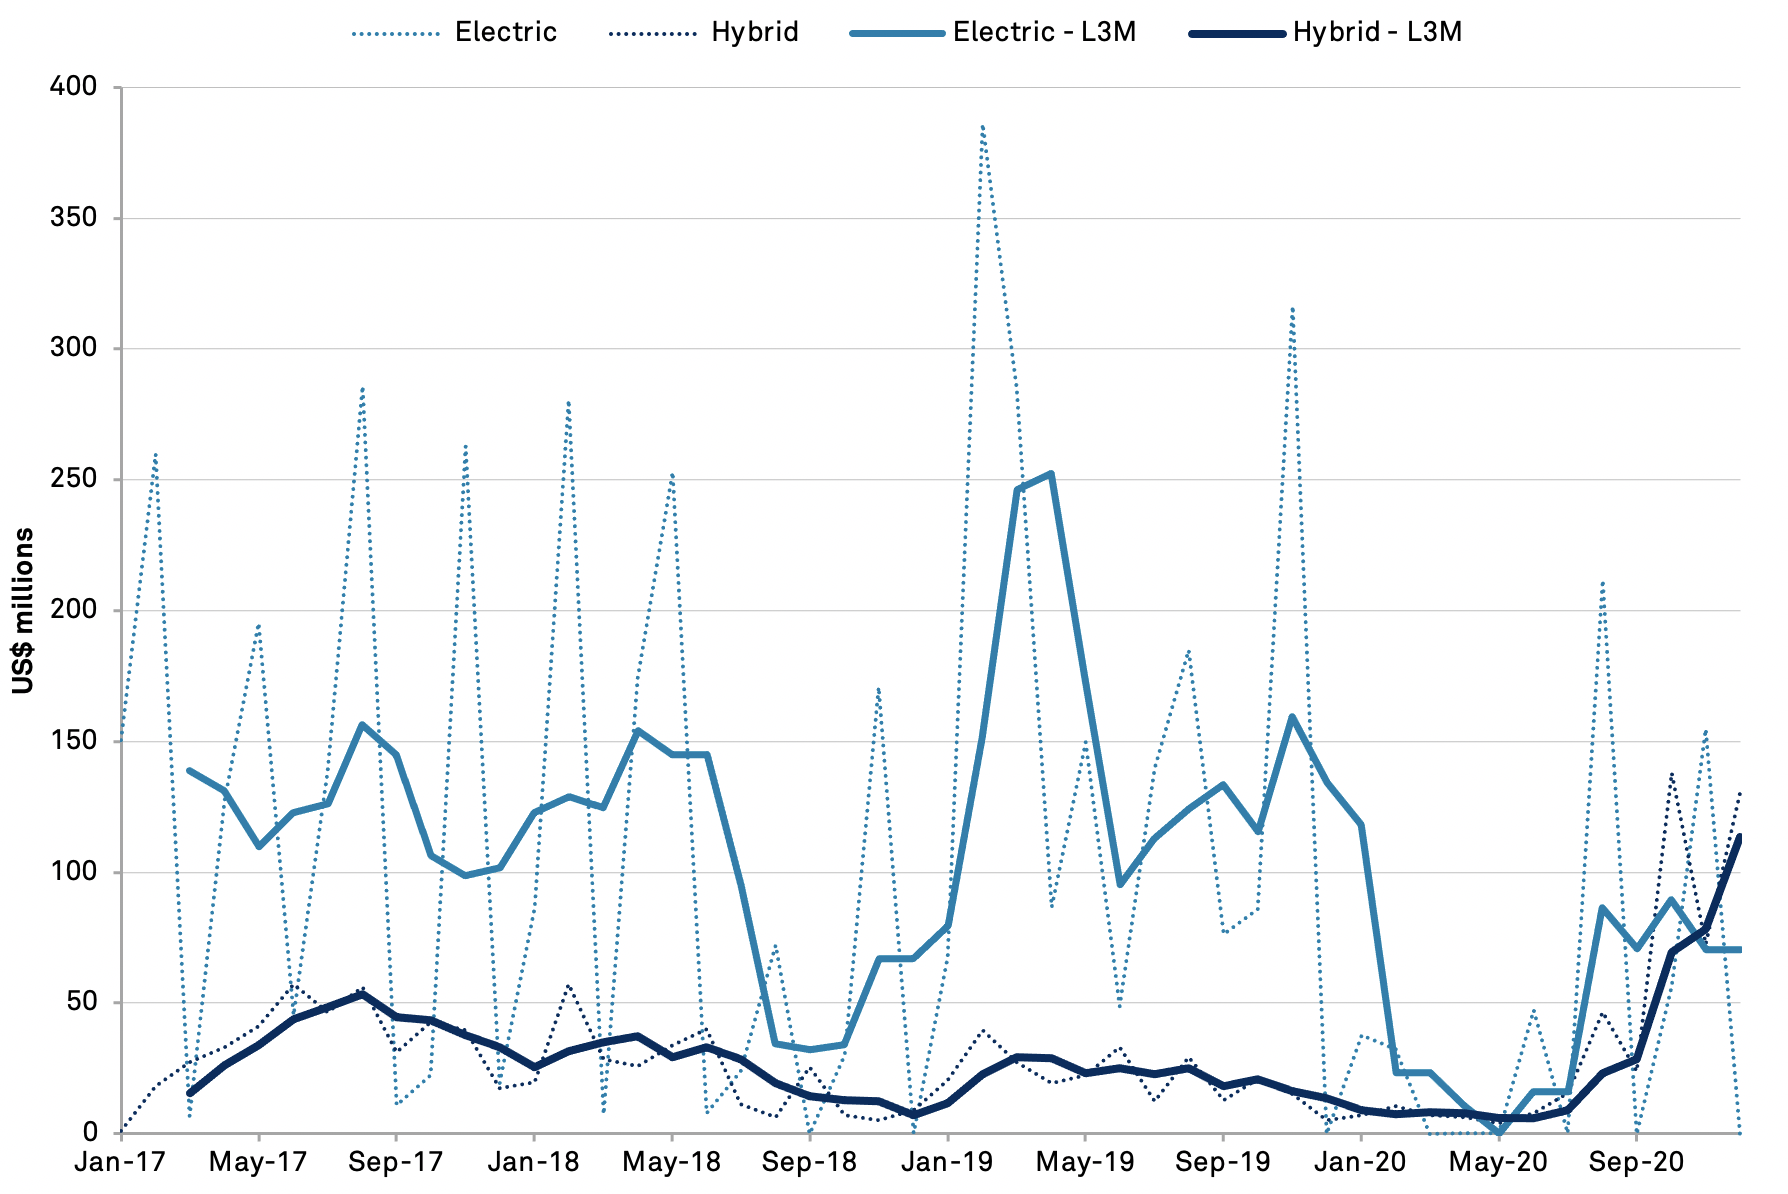Image resolution: width=1788 pixels, height=1194 pixels.
Task: Select the Electric - L3M solid line swatch
Action: pos(896,33)
